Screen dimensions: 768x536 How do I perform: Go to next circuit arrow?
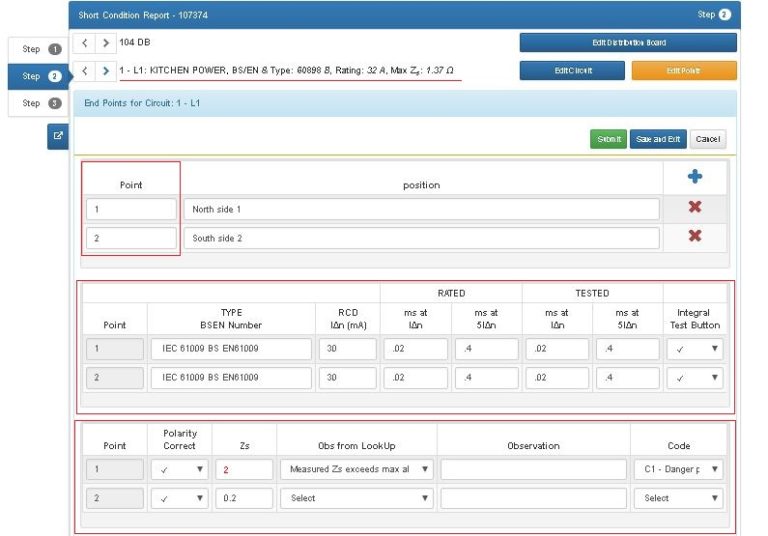(106, 71)
